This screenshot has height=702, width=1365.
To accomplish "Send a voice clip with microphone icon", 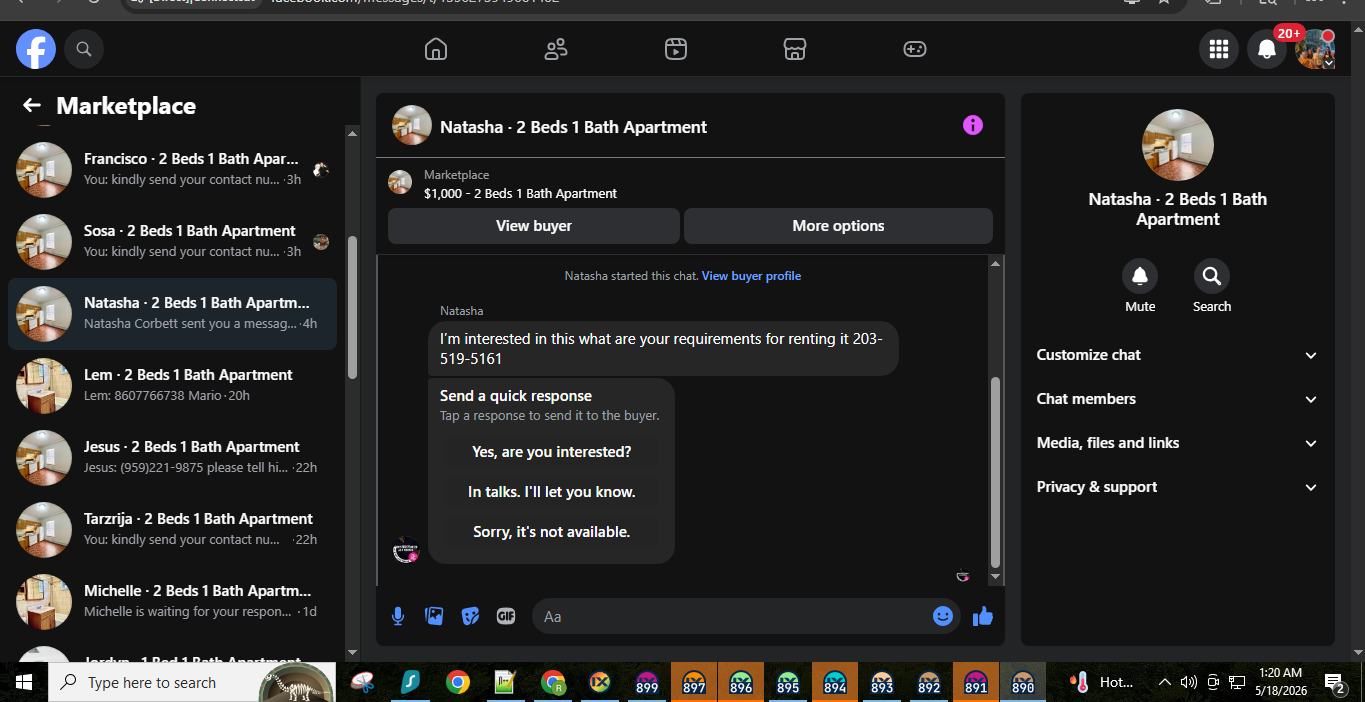I will [x=398, y=616].
